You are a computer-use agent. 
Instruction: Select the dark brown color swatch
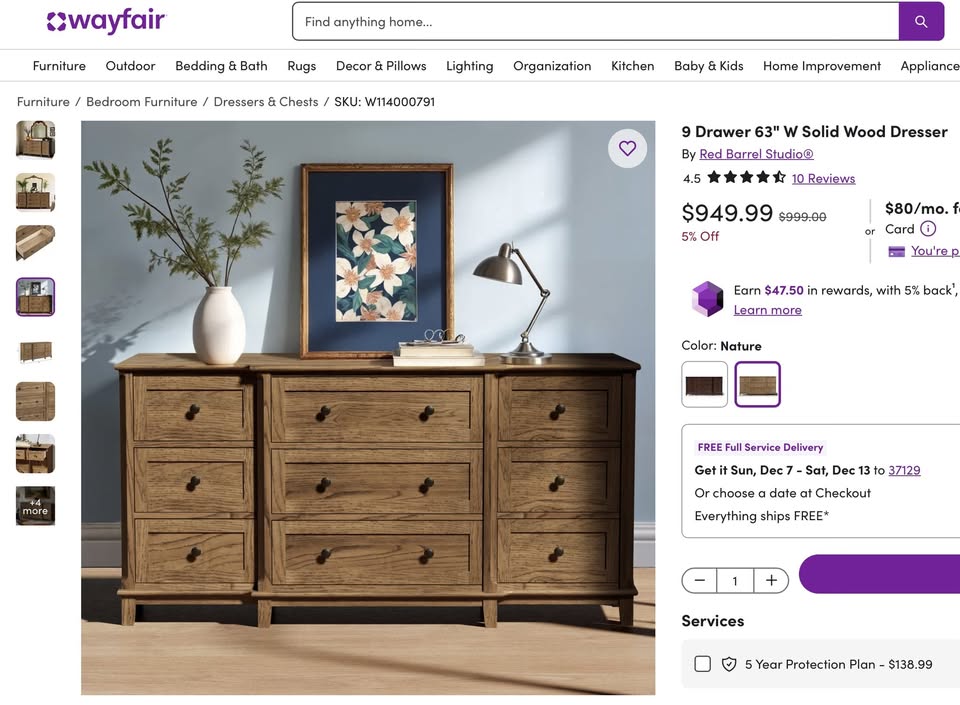tap(704, 384)
